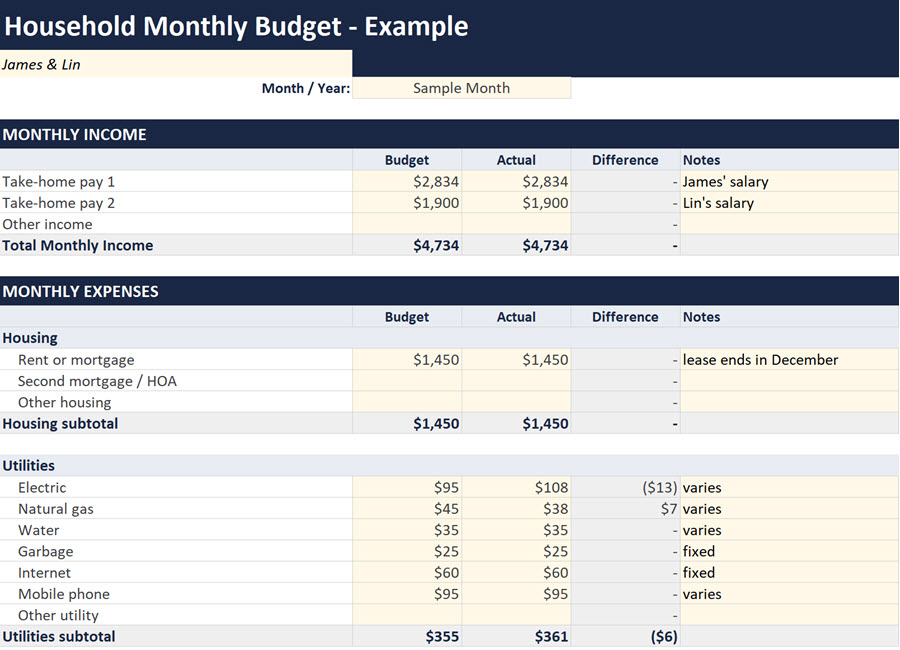Select the 'Utilities subtotal' label
Image resolution: width=900 pixels, height=650 pixels.
[59, 636]
